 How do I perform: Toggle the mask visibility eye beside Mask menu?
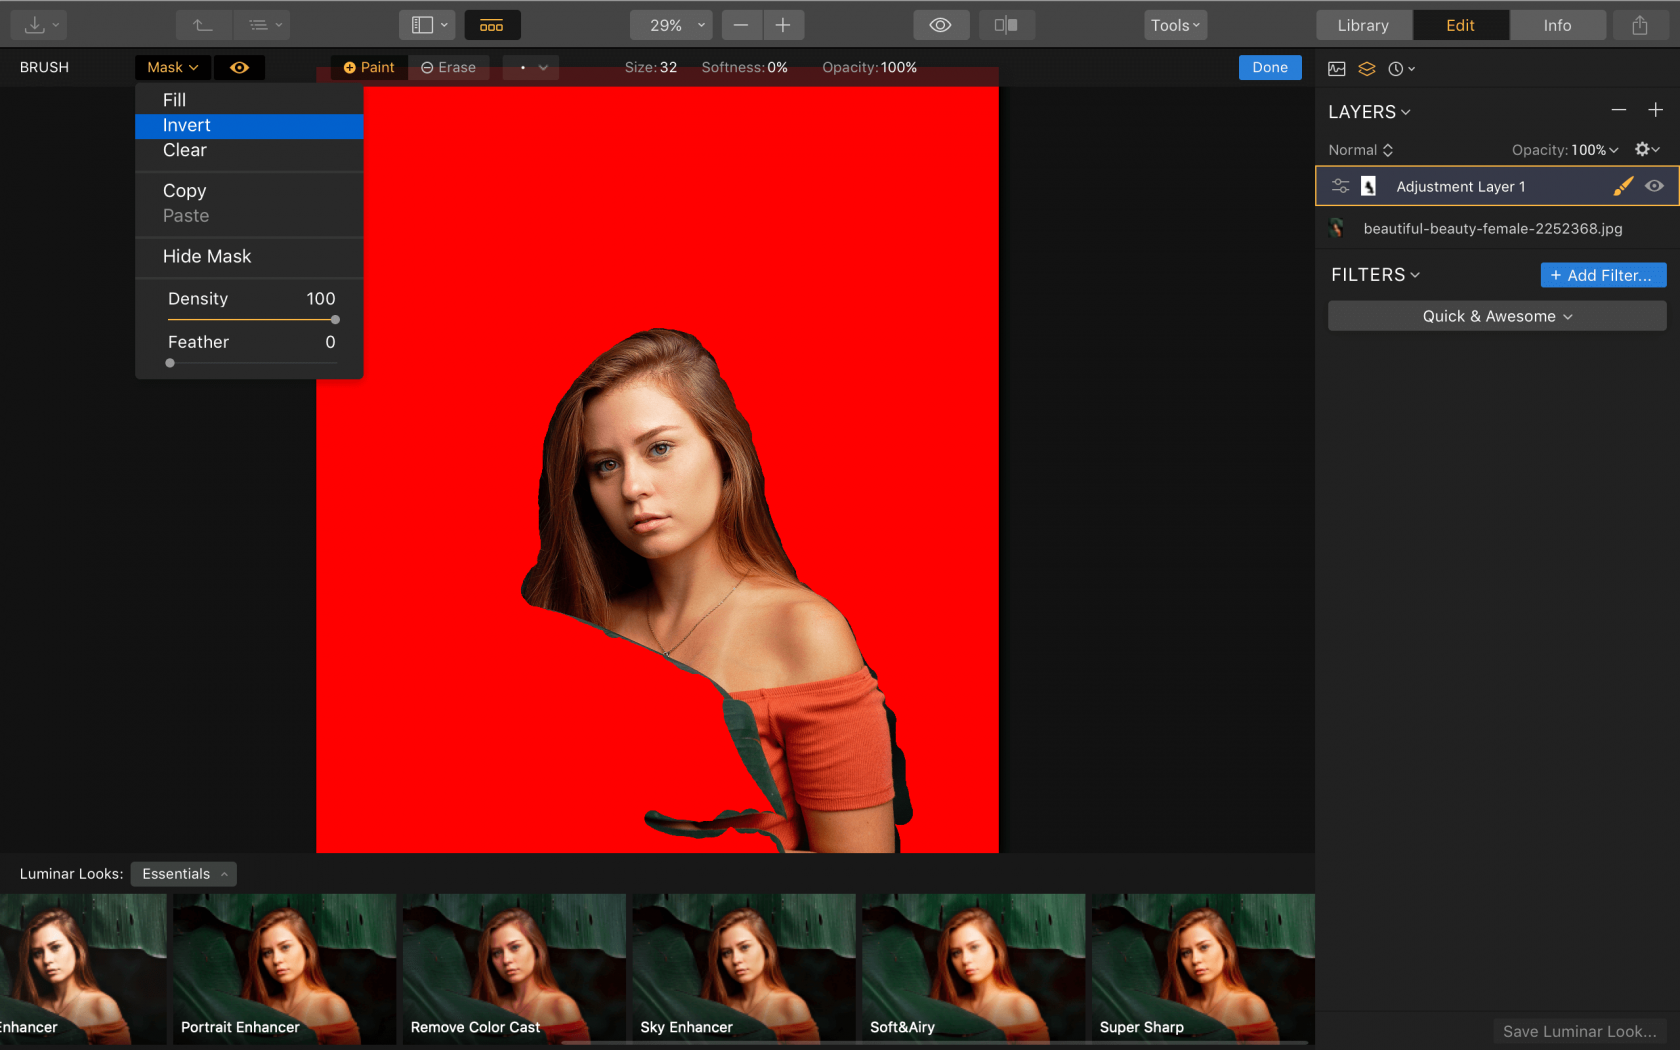point(239,67)
